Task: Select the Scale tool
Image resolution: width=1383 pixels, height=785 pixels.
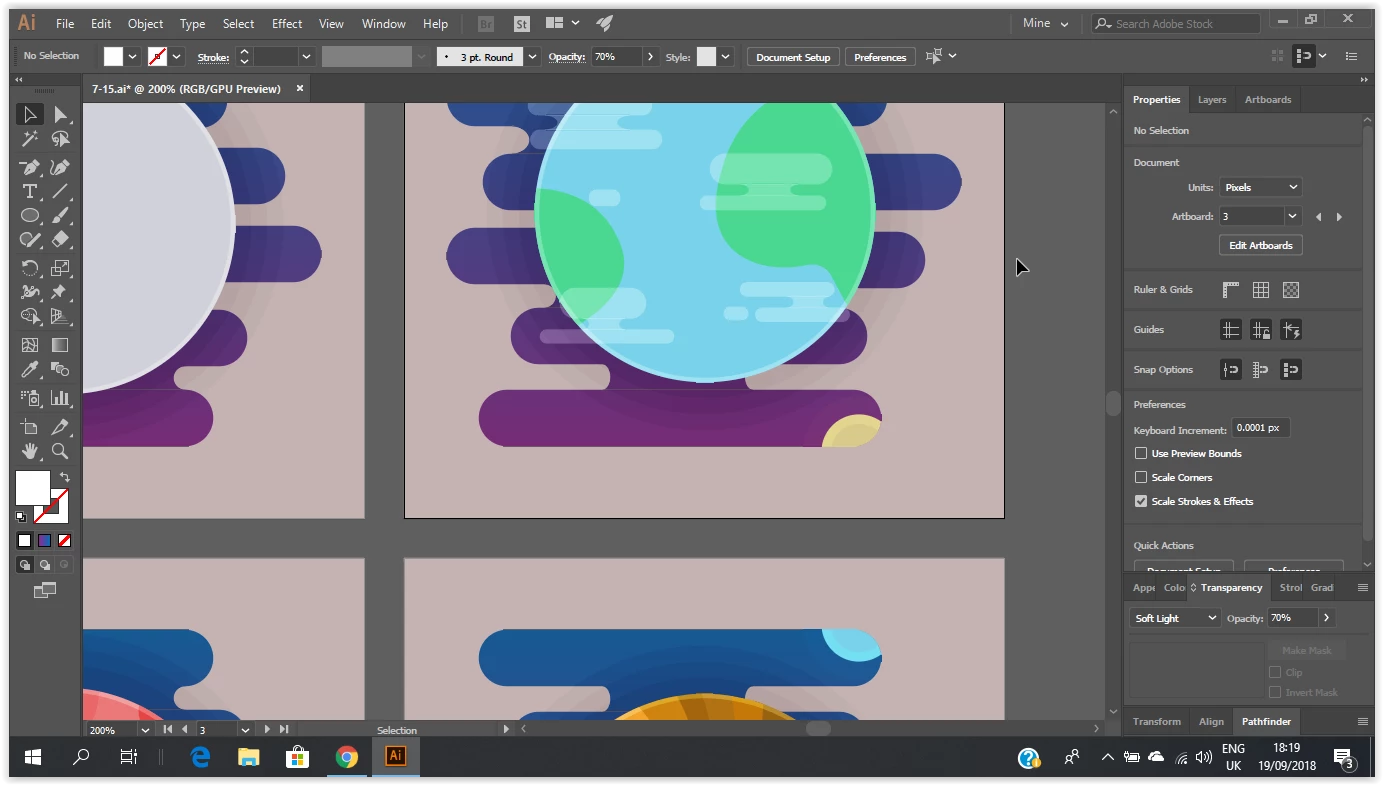Action: [60, 268]
